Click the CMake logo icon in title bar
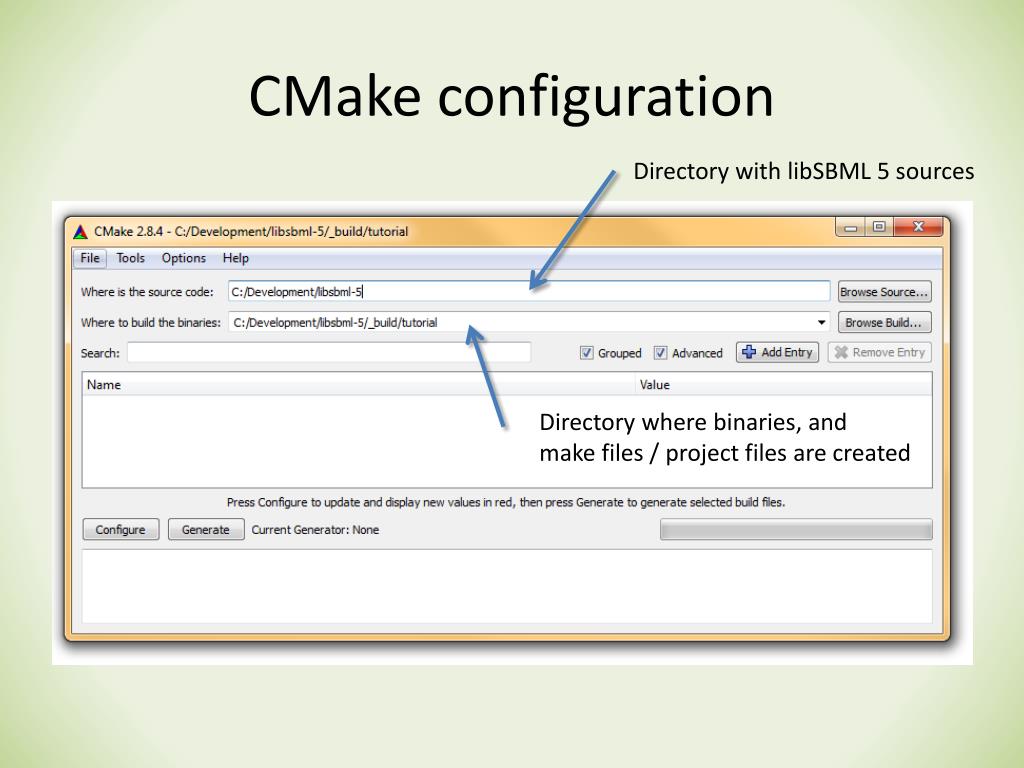 [x=80, y=232]
